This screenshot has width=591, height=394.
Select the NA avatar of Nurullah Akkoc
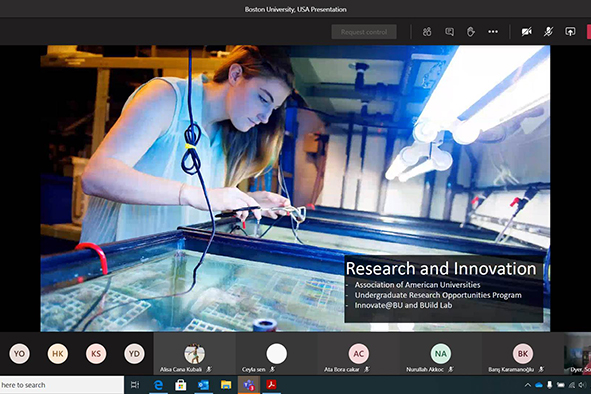tap(441, 354)
